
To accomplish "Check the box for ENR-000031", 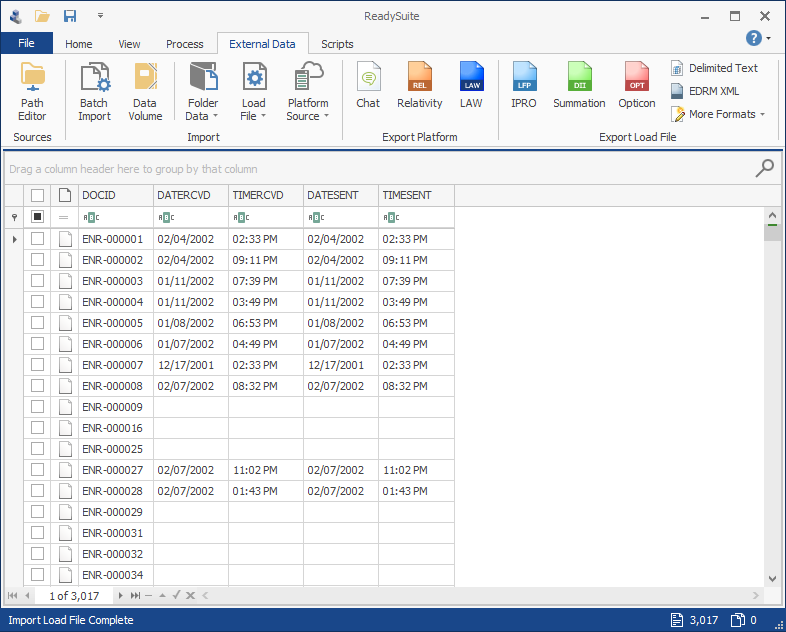I will tap(37, 533).
